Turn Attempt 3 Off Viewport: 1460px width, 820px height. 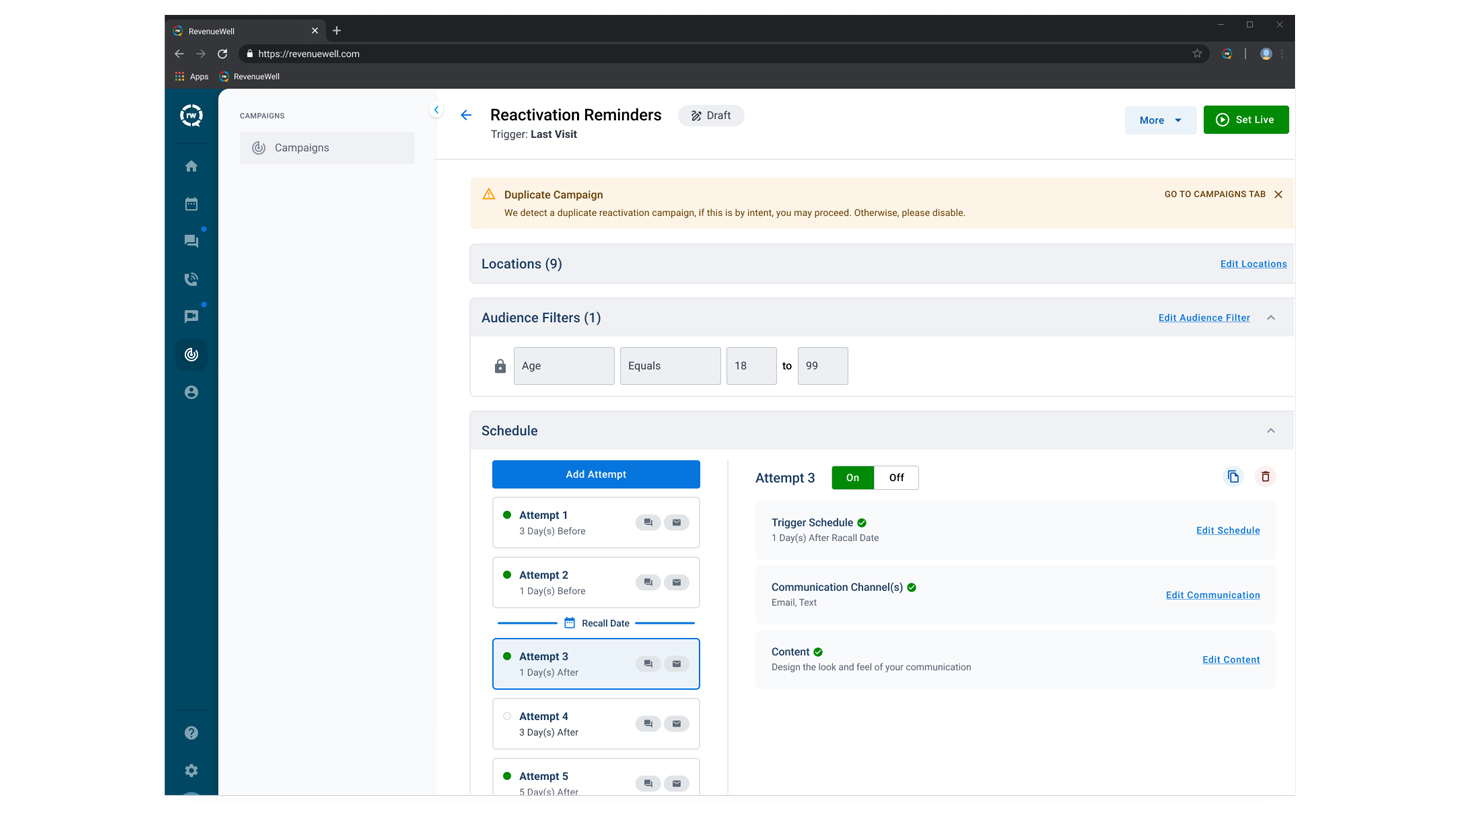click(896, 478)
